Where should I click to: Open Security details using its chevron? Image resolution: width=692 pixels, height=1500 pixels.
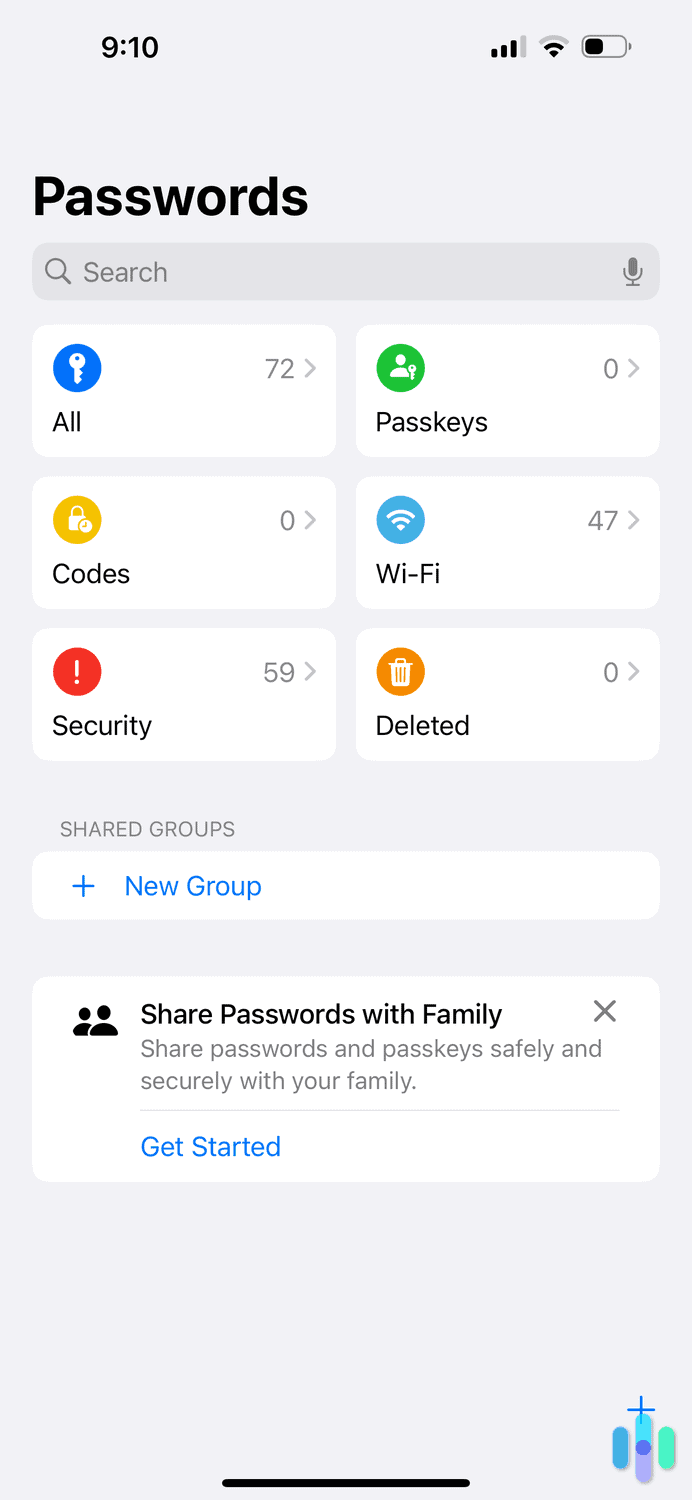(x=308, y=671)
